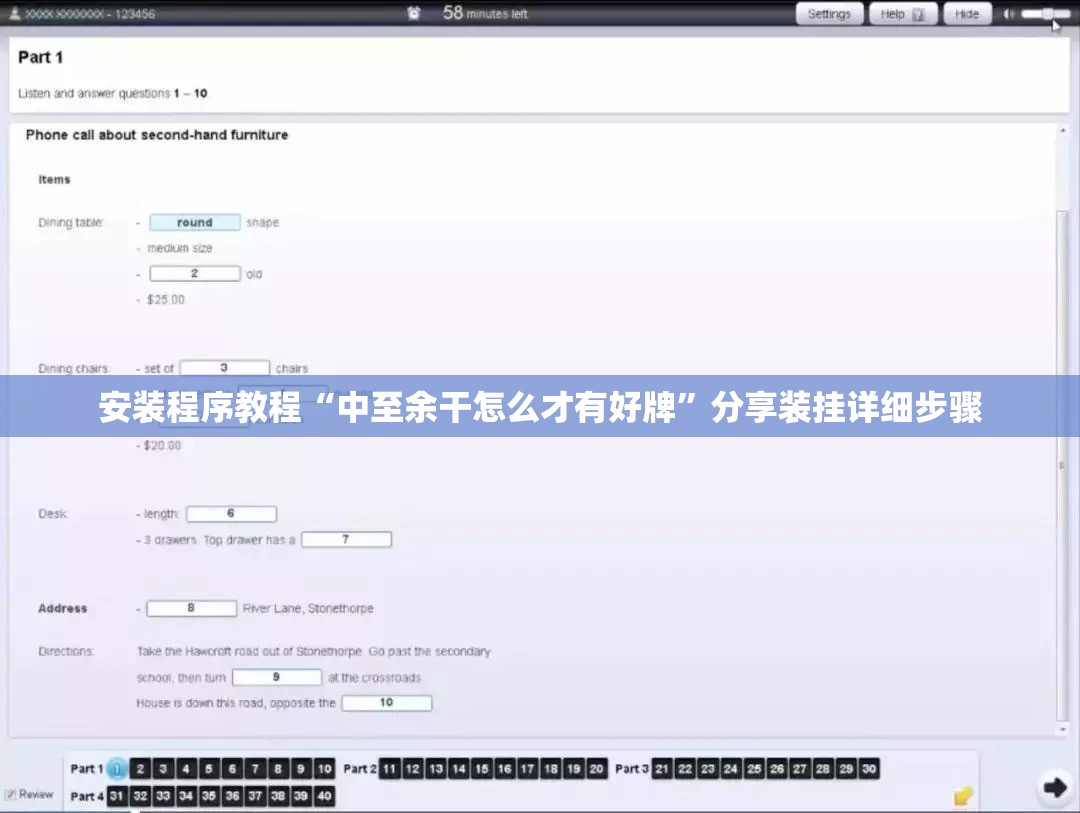Go to question 7 in navigator

255,769
